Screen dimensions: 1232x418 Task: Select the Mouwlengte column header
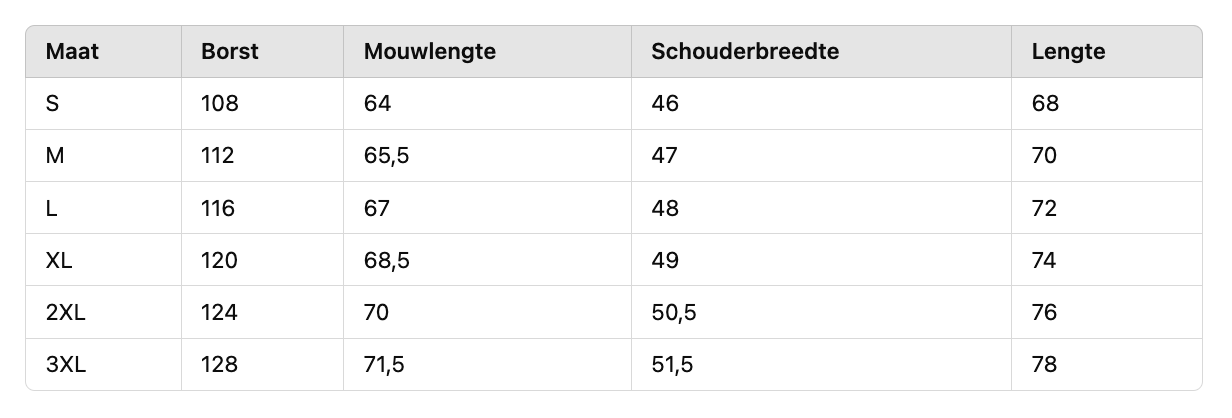pyautogui.click(x=430, y=52)
